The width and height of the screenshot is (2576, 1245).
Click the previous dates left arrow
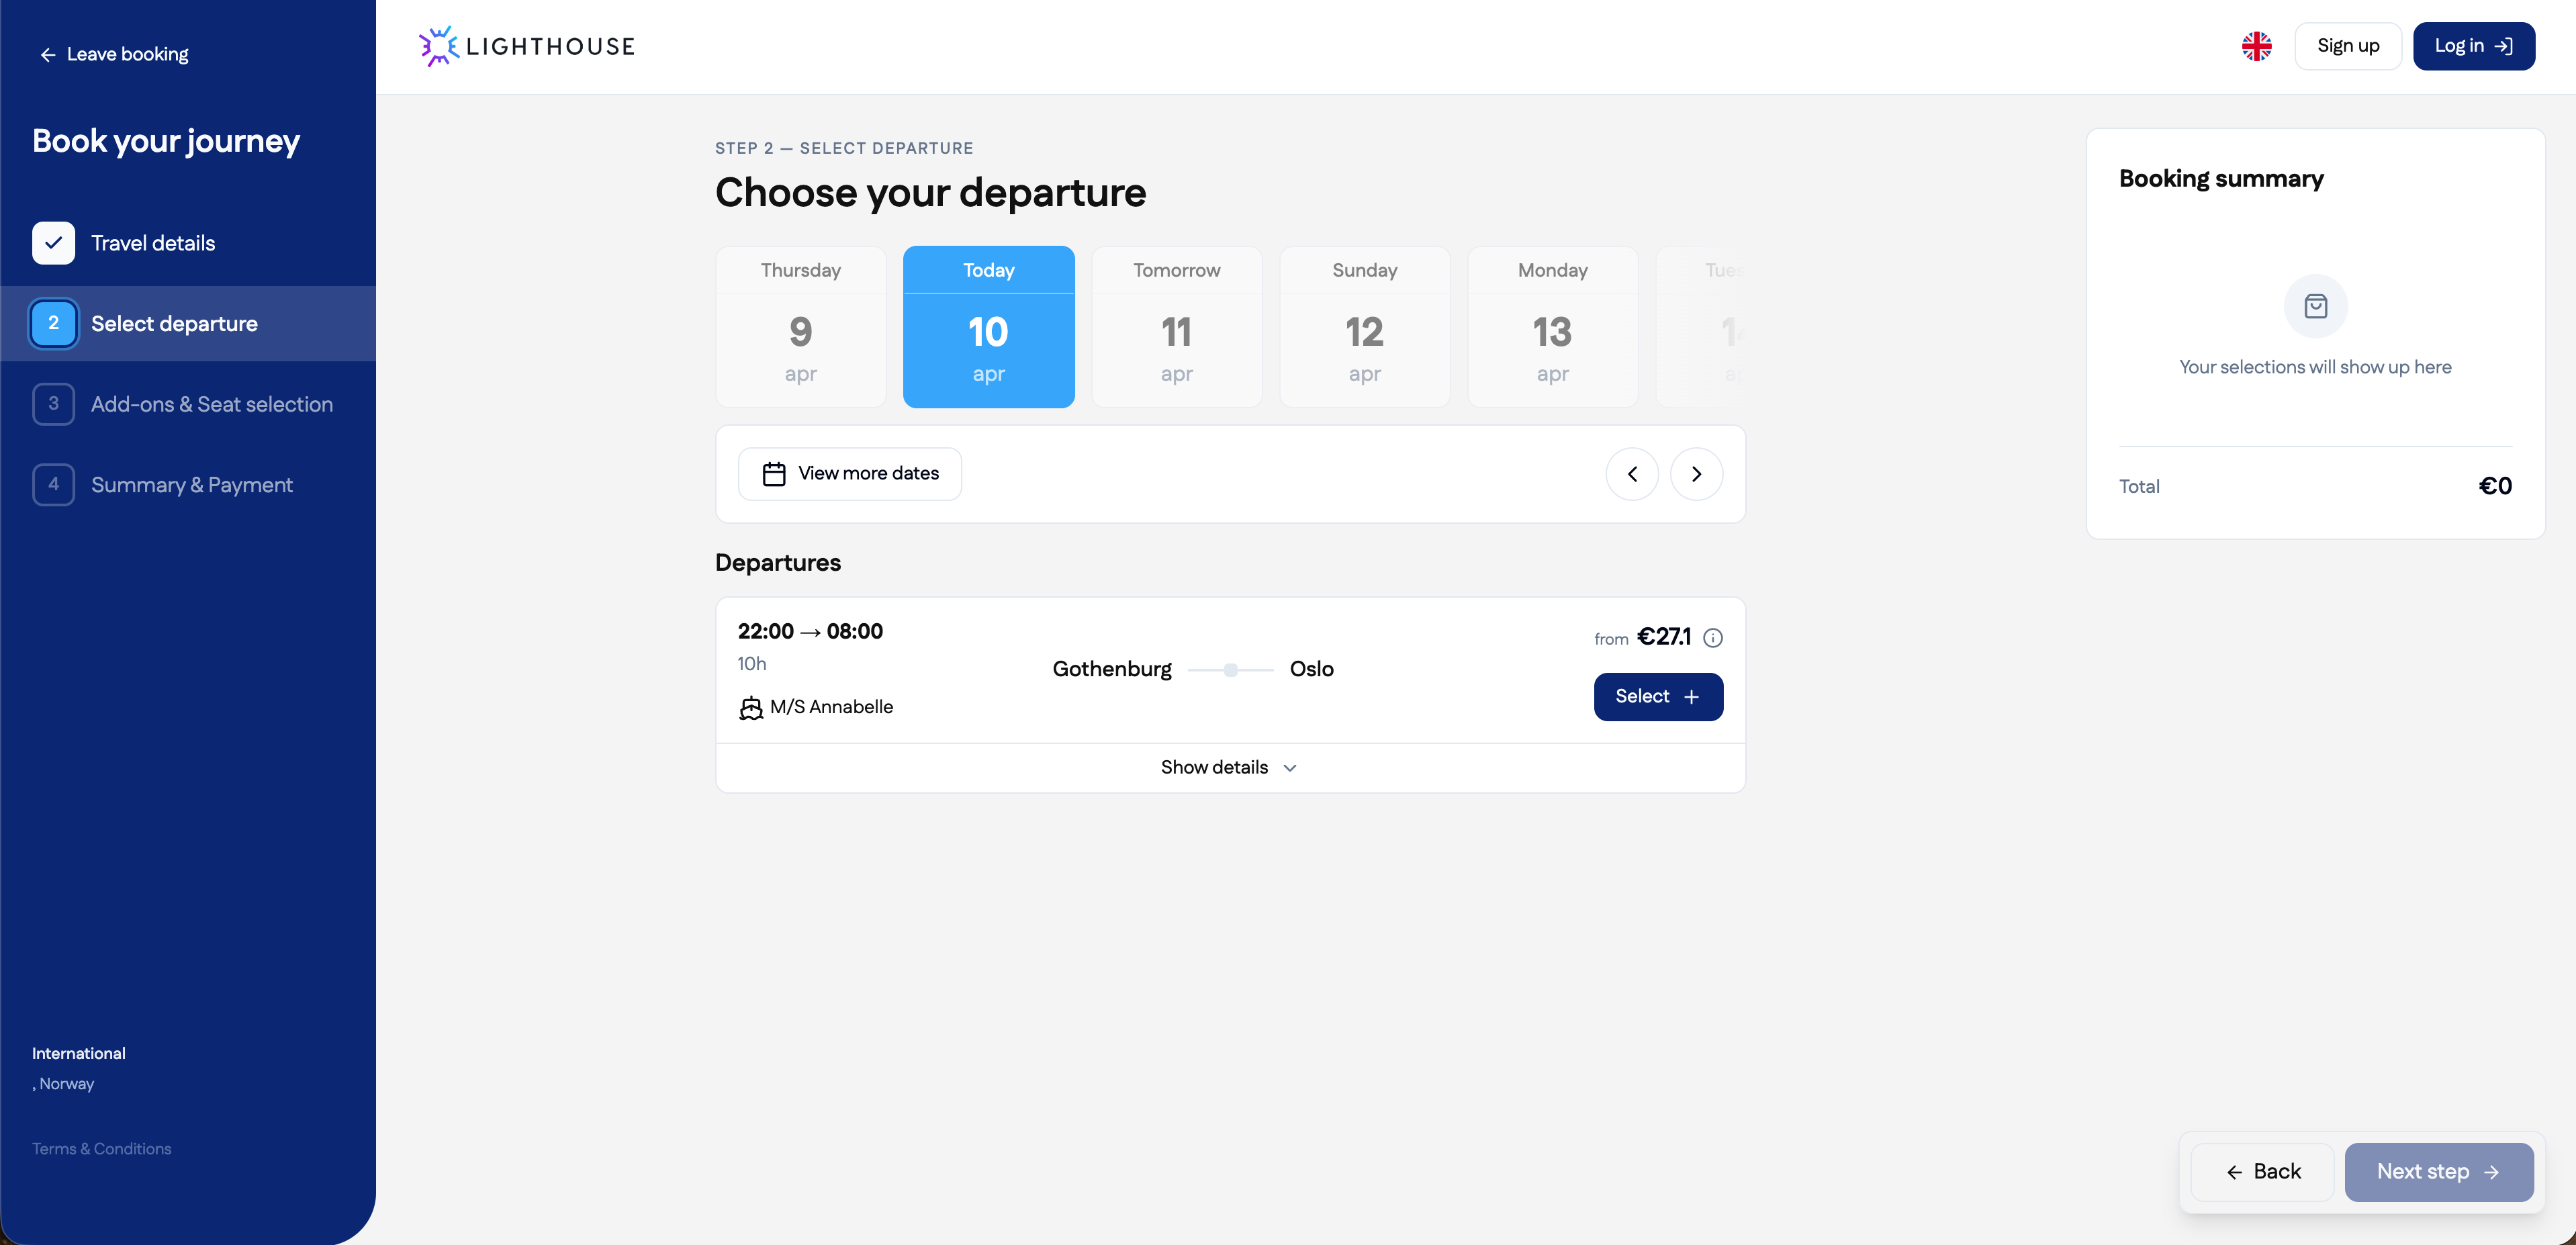pos(1632,474)
